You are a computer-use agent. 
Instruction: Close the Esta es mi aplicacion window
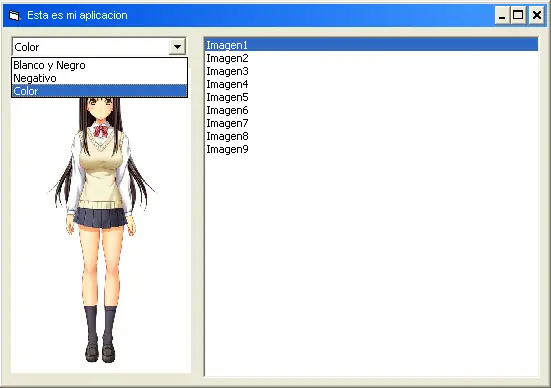click(x=537, y=15)
